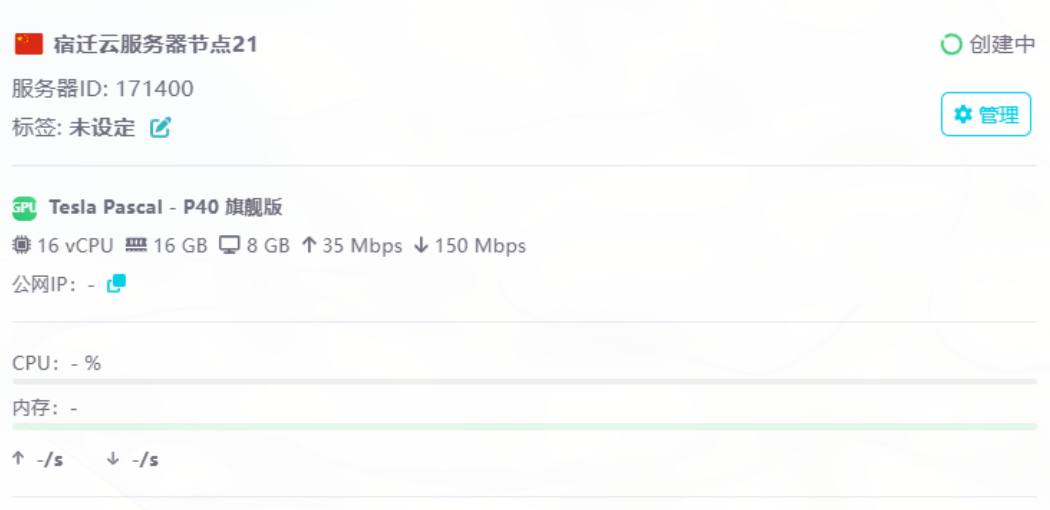Click Tesla Pascal - P40 旗舰版 title
This screenshot has width=1050, height=510.
165,208
